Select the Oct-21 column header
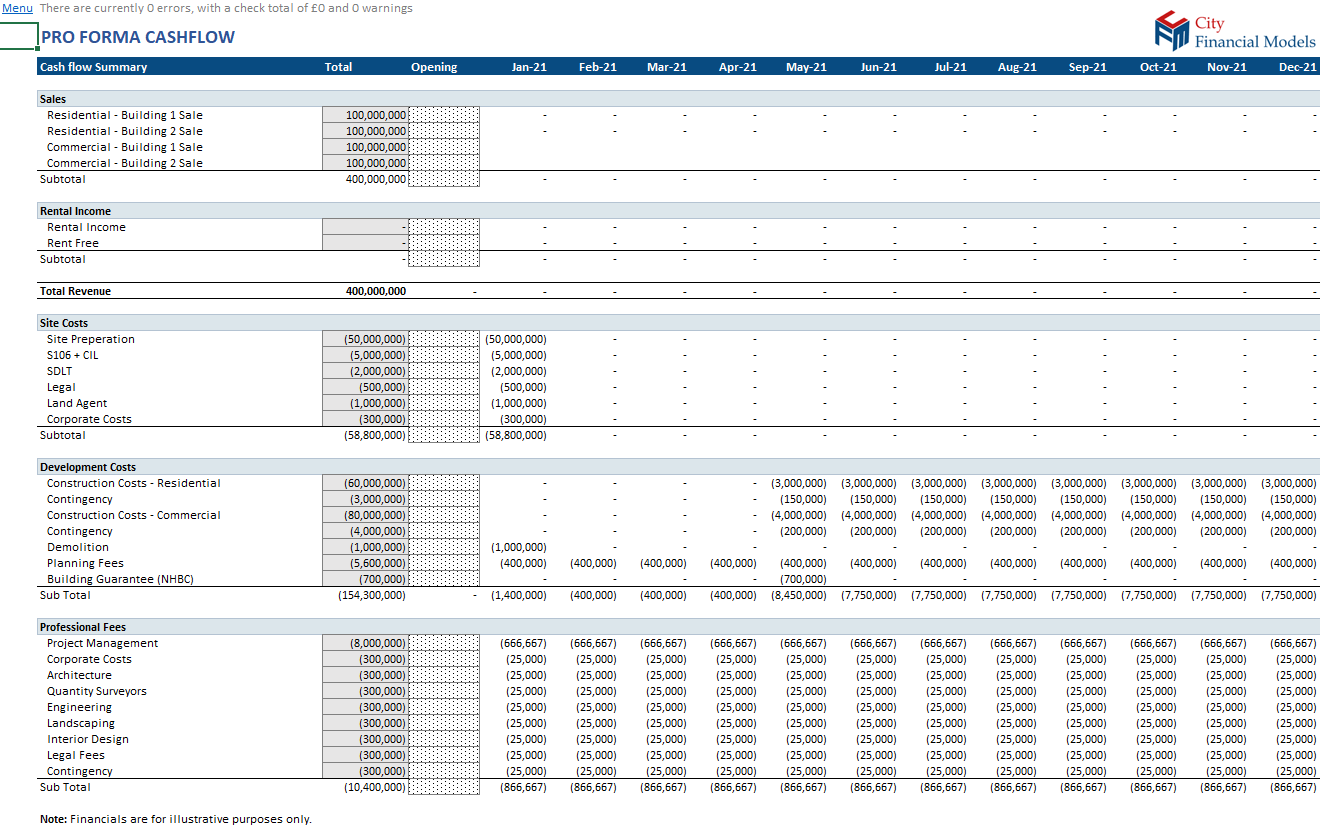1328x829 pixels. click(1159, 67)
